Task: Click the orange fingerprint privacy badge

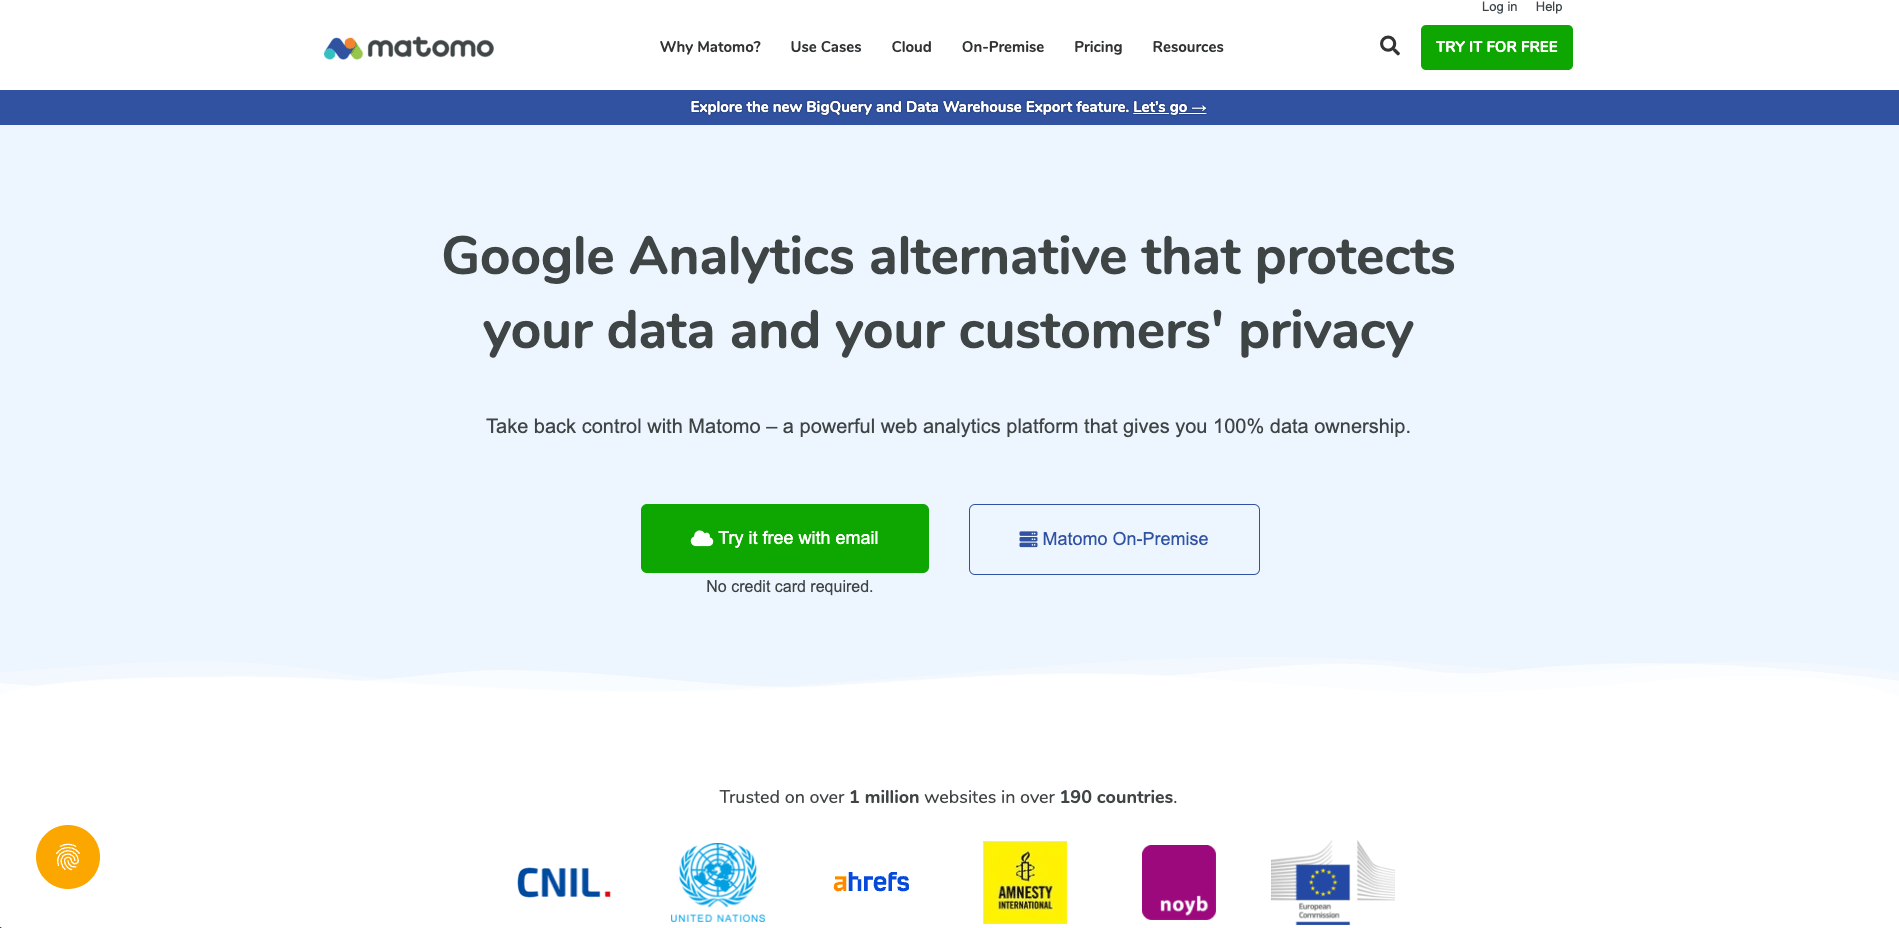Action: point(68,857)
